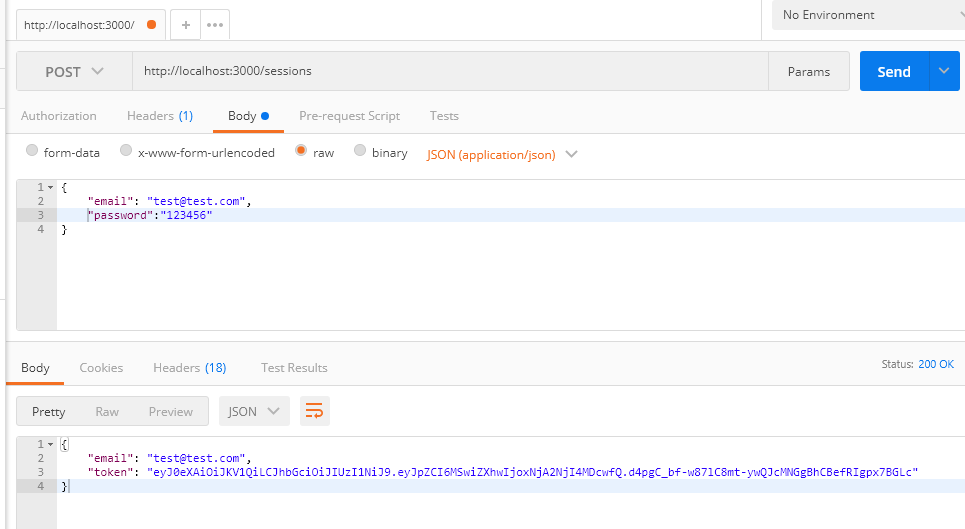Change JSON (application/json) content type dropdown

click(x=502, y=154)
